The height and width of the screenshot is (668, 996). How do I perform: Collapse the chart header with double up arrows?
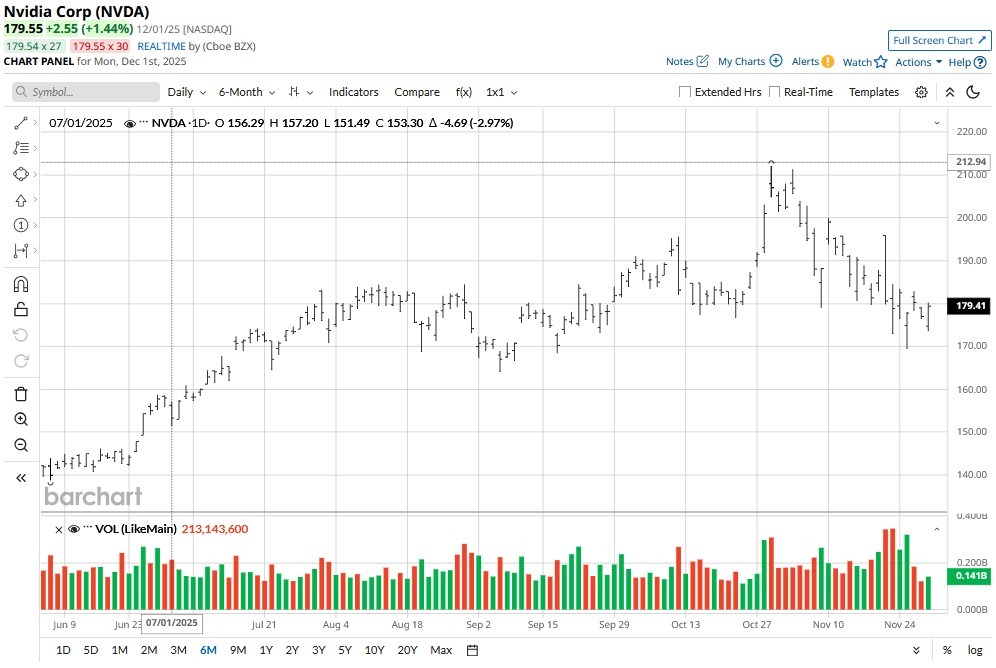tap(950, 92)
